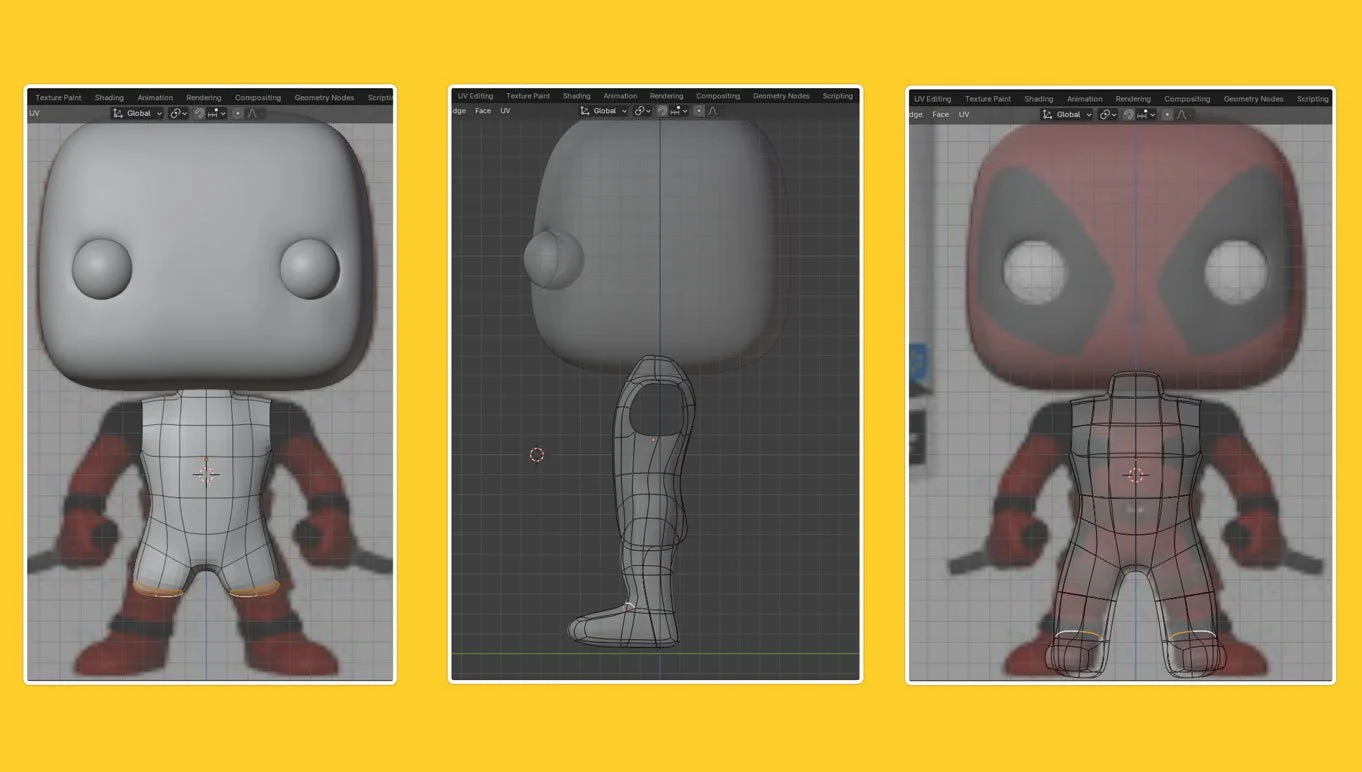Viewport: 1362px width, 772px height.
Task: Open Shading tab in middle panel
Action: pyautogui.click(x=577, y=96)
